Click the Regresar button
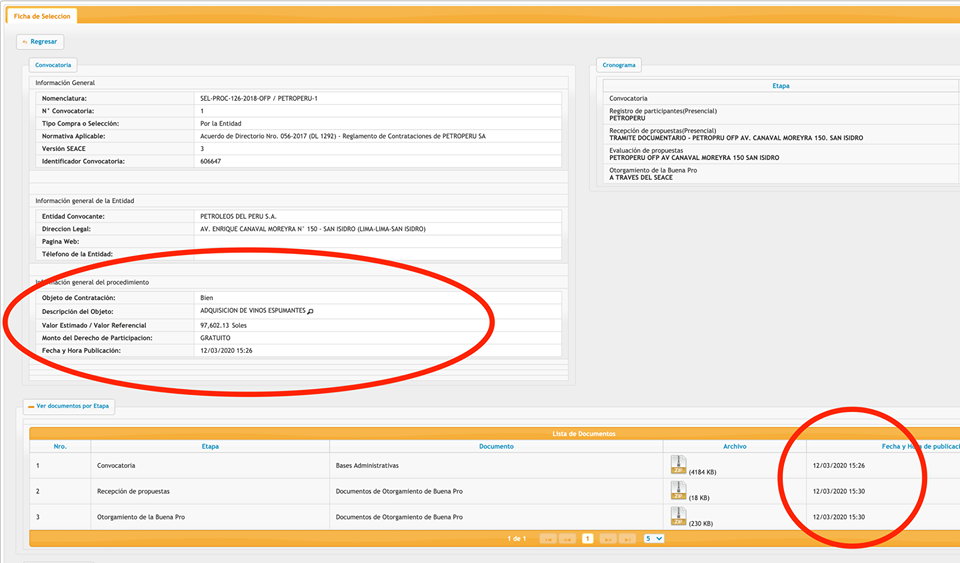960x563 pixels. click(40, 42)
